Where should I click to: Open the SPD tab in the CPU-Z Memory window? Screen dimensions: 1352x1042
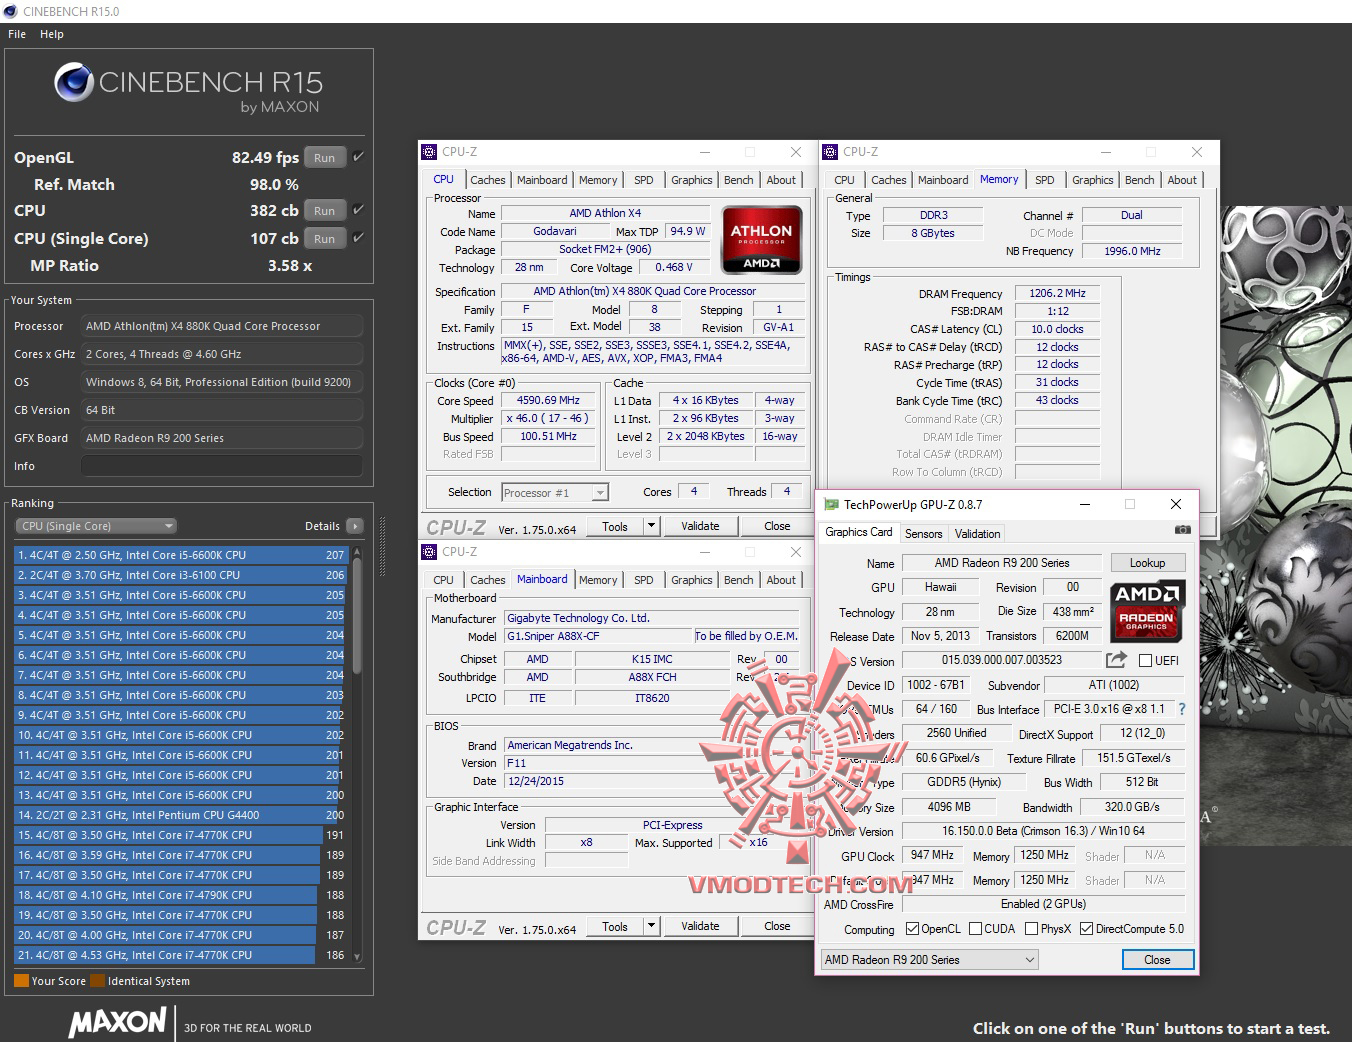(1045, 180)
